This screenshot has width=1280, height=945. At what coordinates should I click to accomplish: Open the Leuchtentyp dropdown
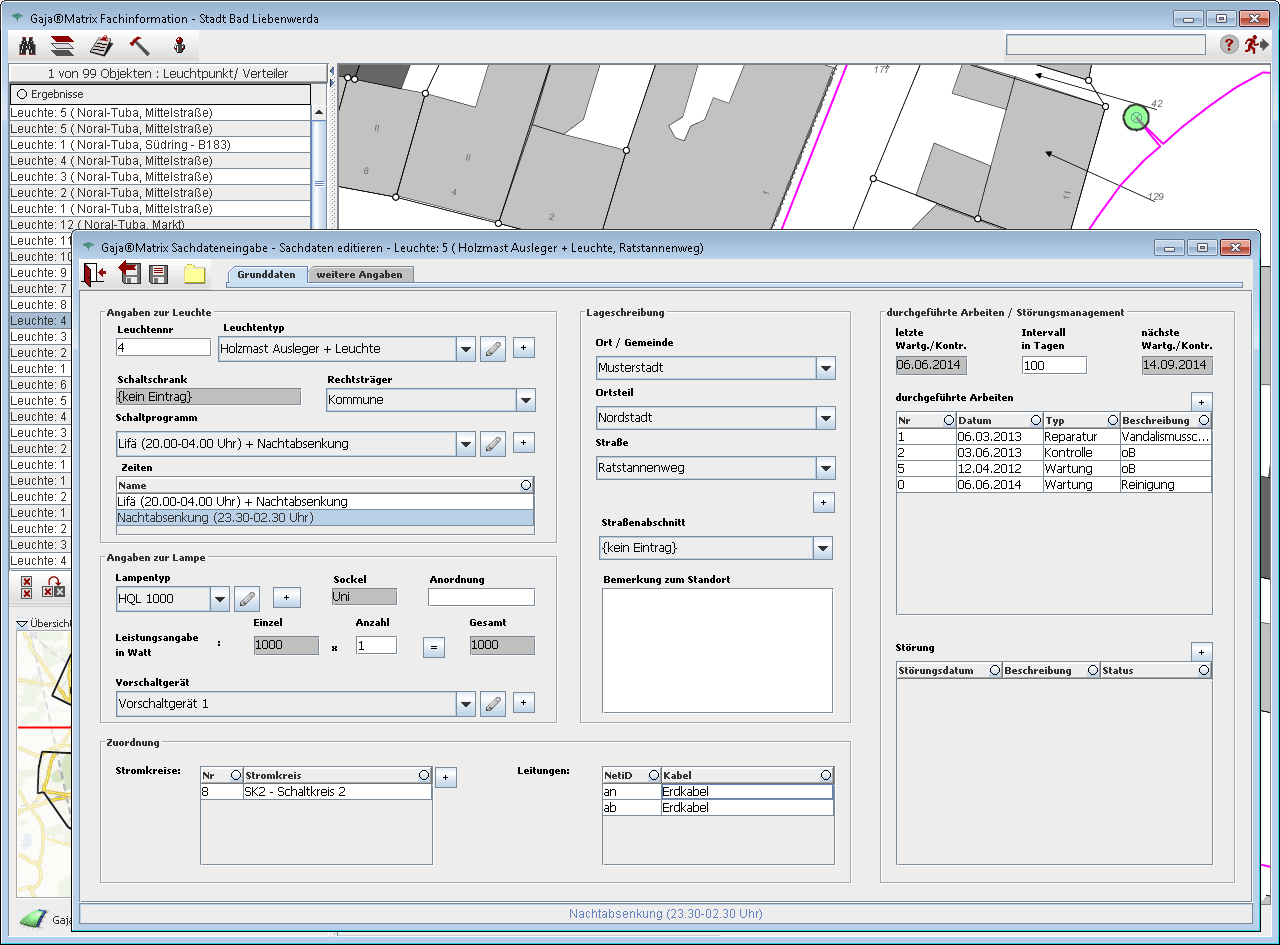(x=465, y=349)
